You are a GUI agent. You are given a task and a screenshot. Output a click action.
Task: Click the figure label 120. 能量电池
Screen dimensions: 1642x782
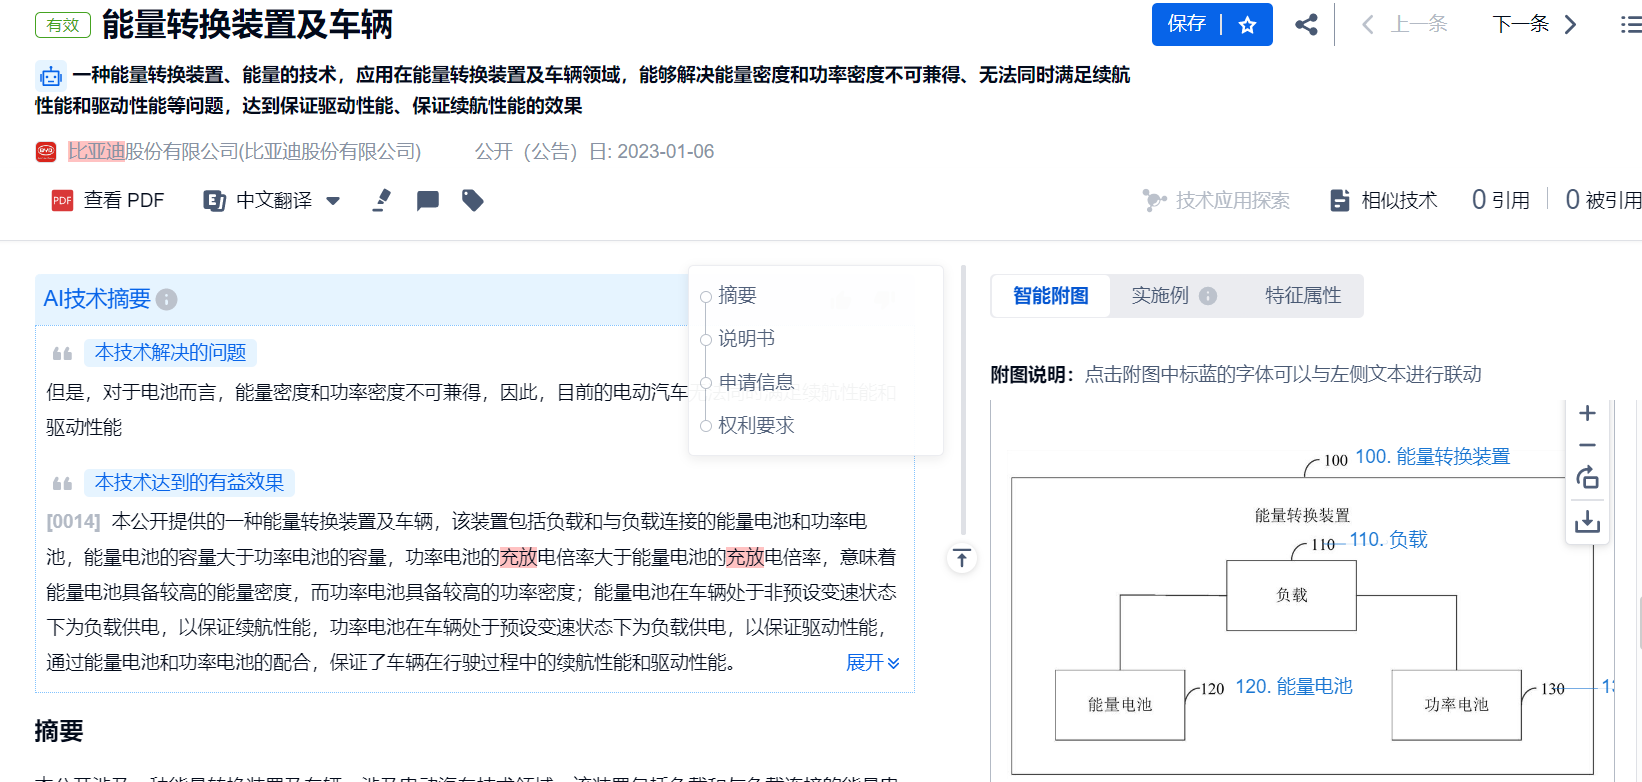point(1294,687)
